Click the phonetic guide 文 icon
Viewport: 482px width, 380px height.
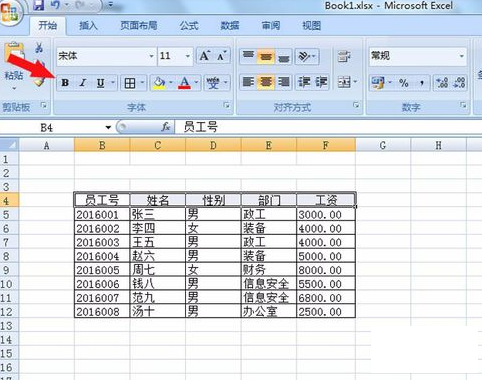coord(213,83)
